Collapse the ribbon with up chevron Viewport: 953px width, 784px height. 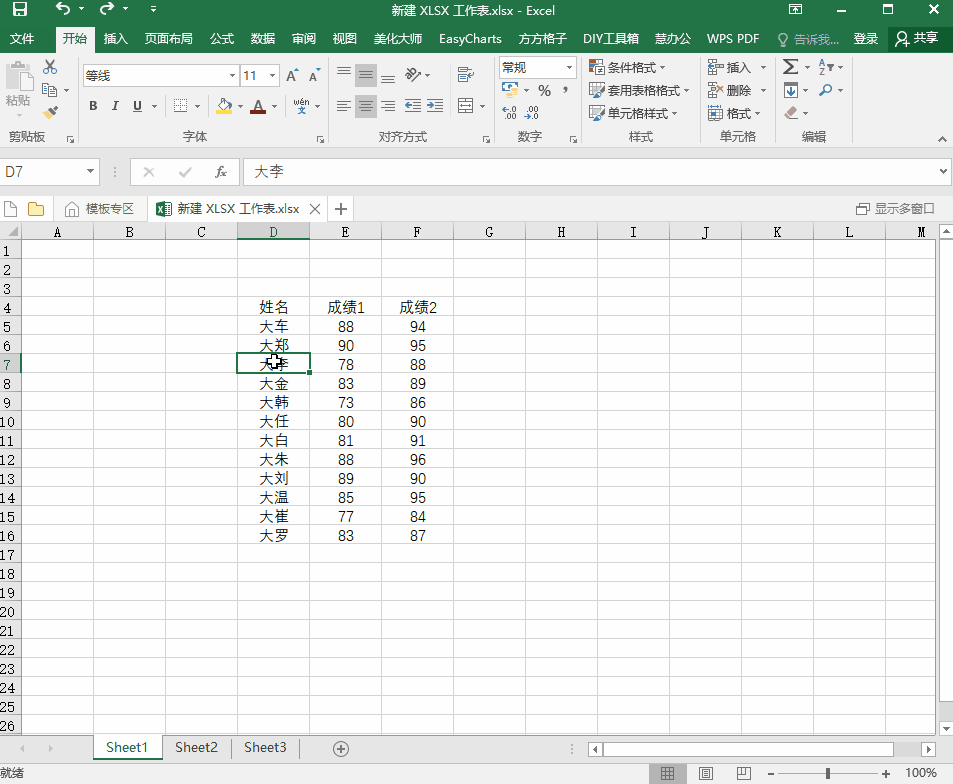click(x=942, y=139)
